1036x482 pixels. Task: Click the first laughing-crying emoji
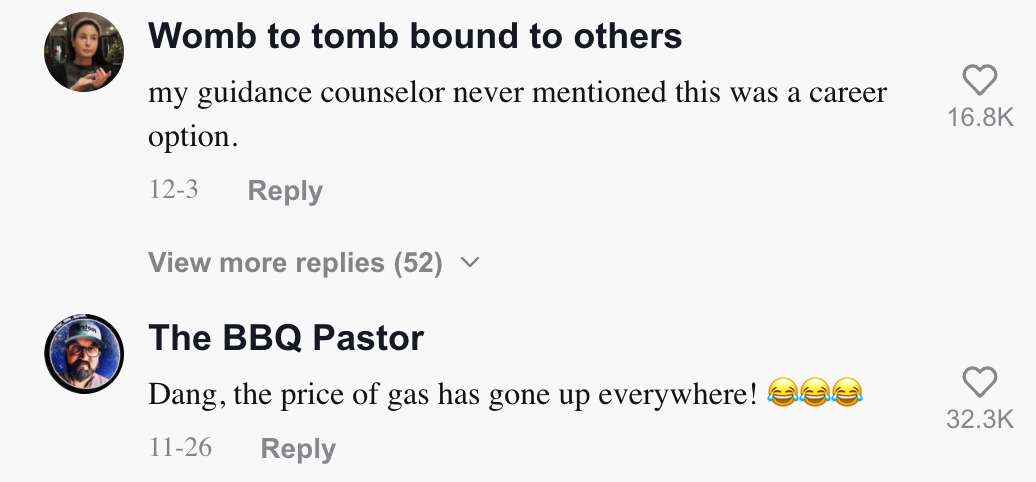(781, 393)
